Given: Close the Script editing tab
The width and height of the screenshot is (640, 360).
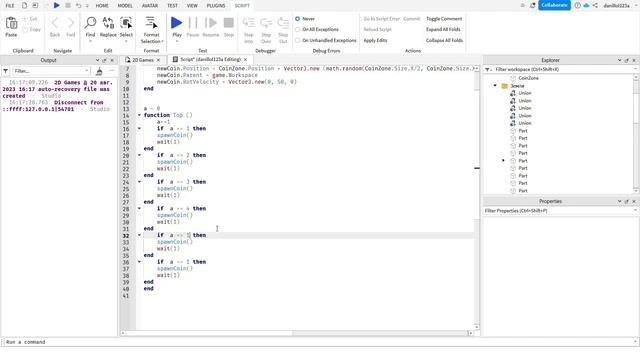Looking at the screenshot, I should (245, 60).
